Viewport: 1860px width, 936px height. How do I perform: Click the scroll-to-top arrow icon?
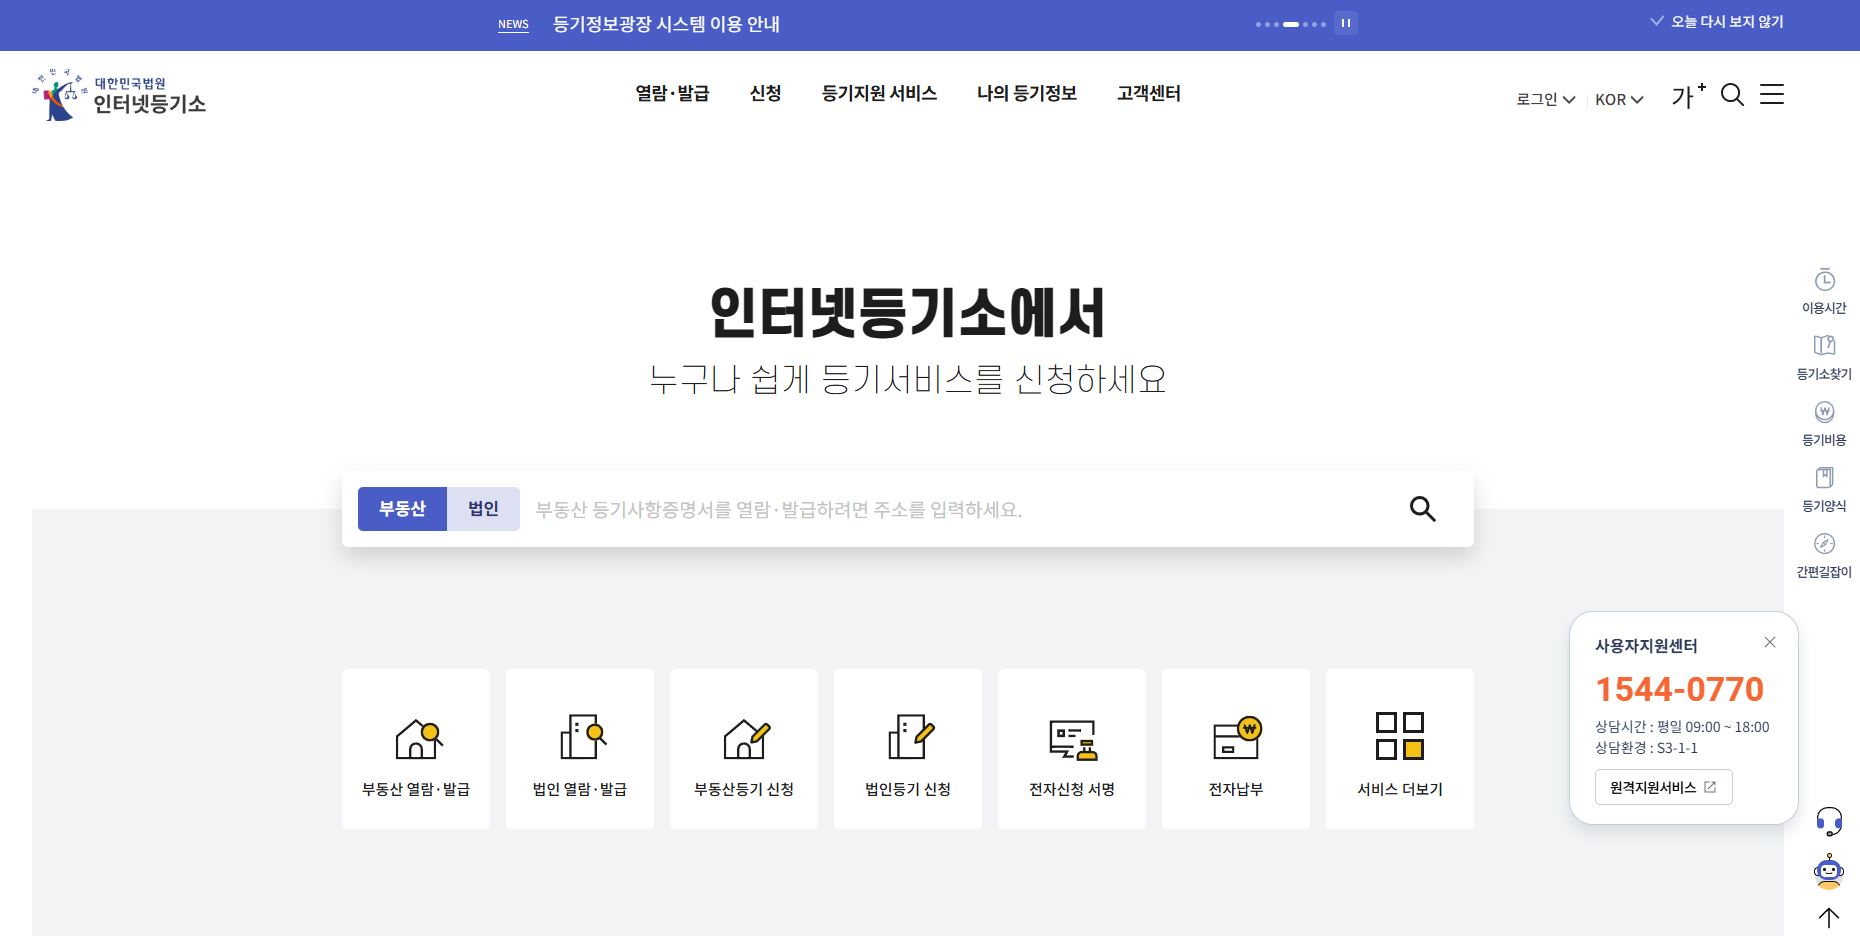click(1829, 917)
